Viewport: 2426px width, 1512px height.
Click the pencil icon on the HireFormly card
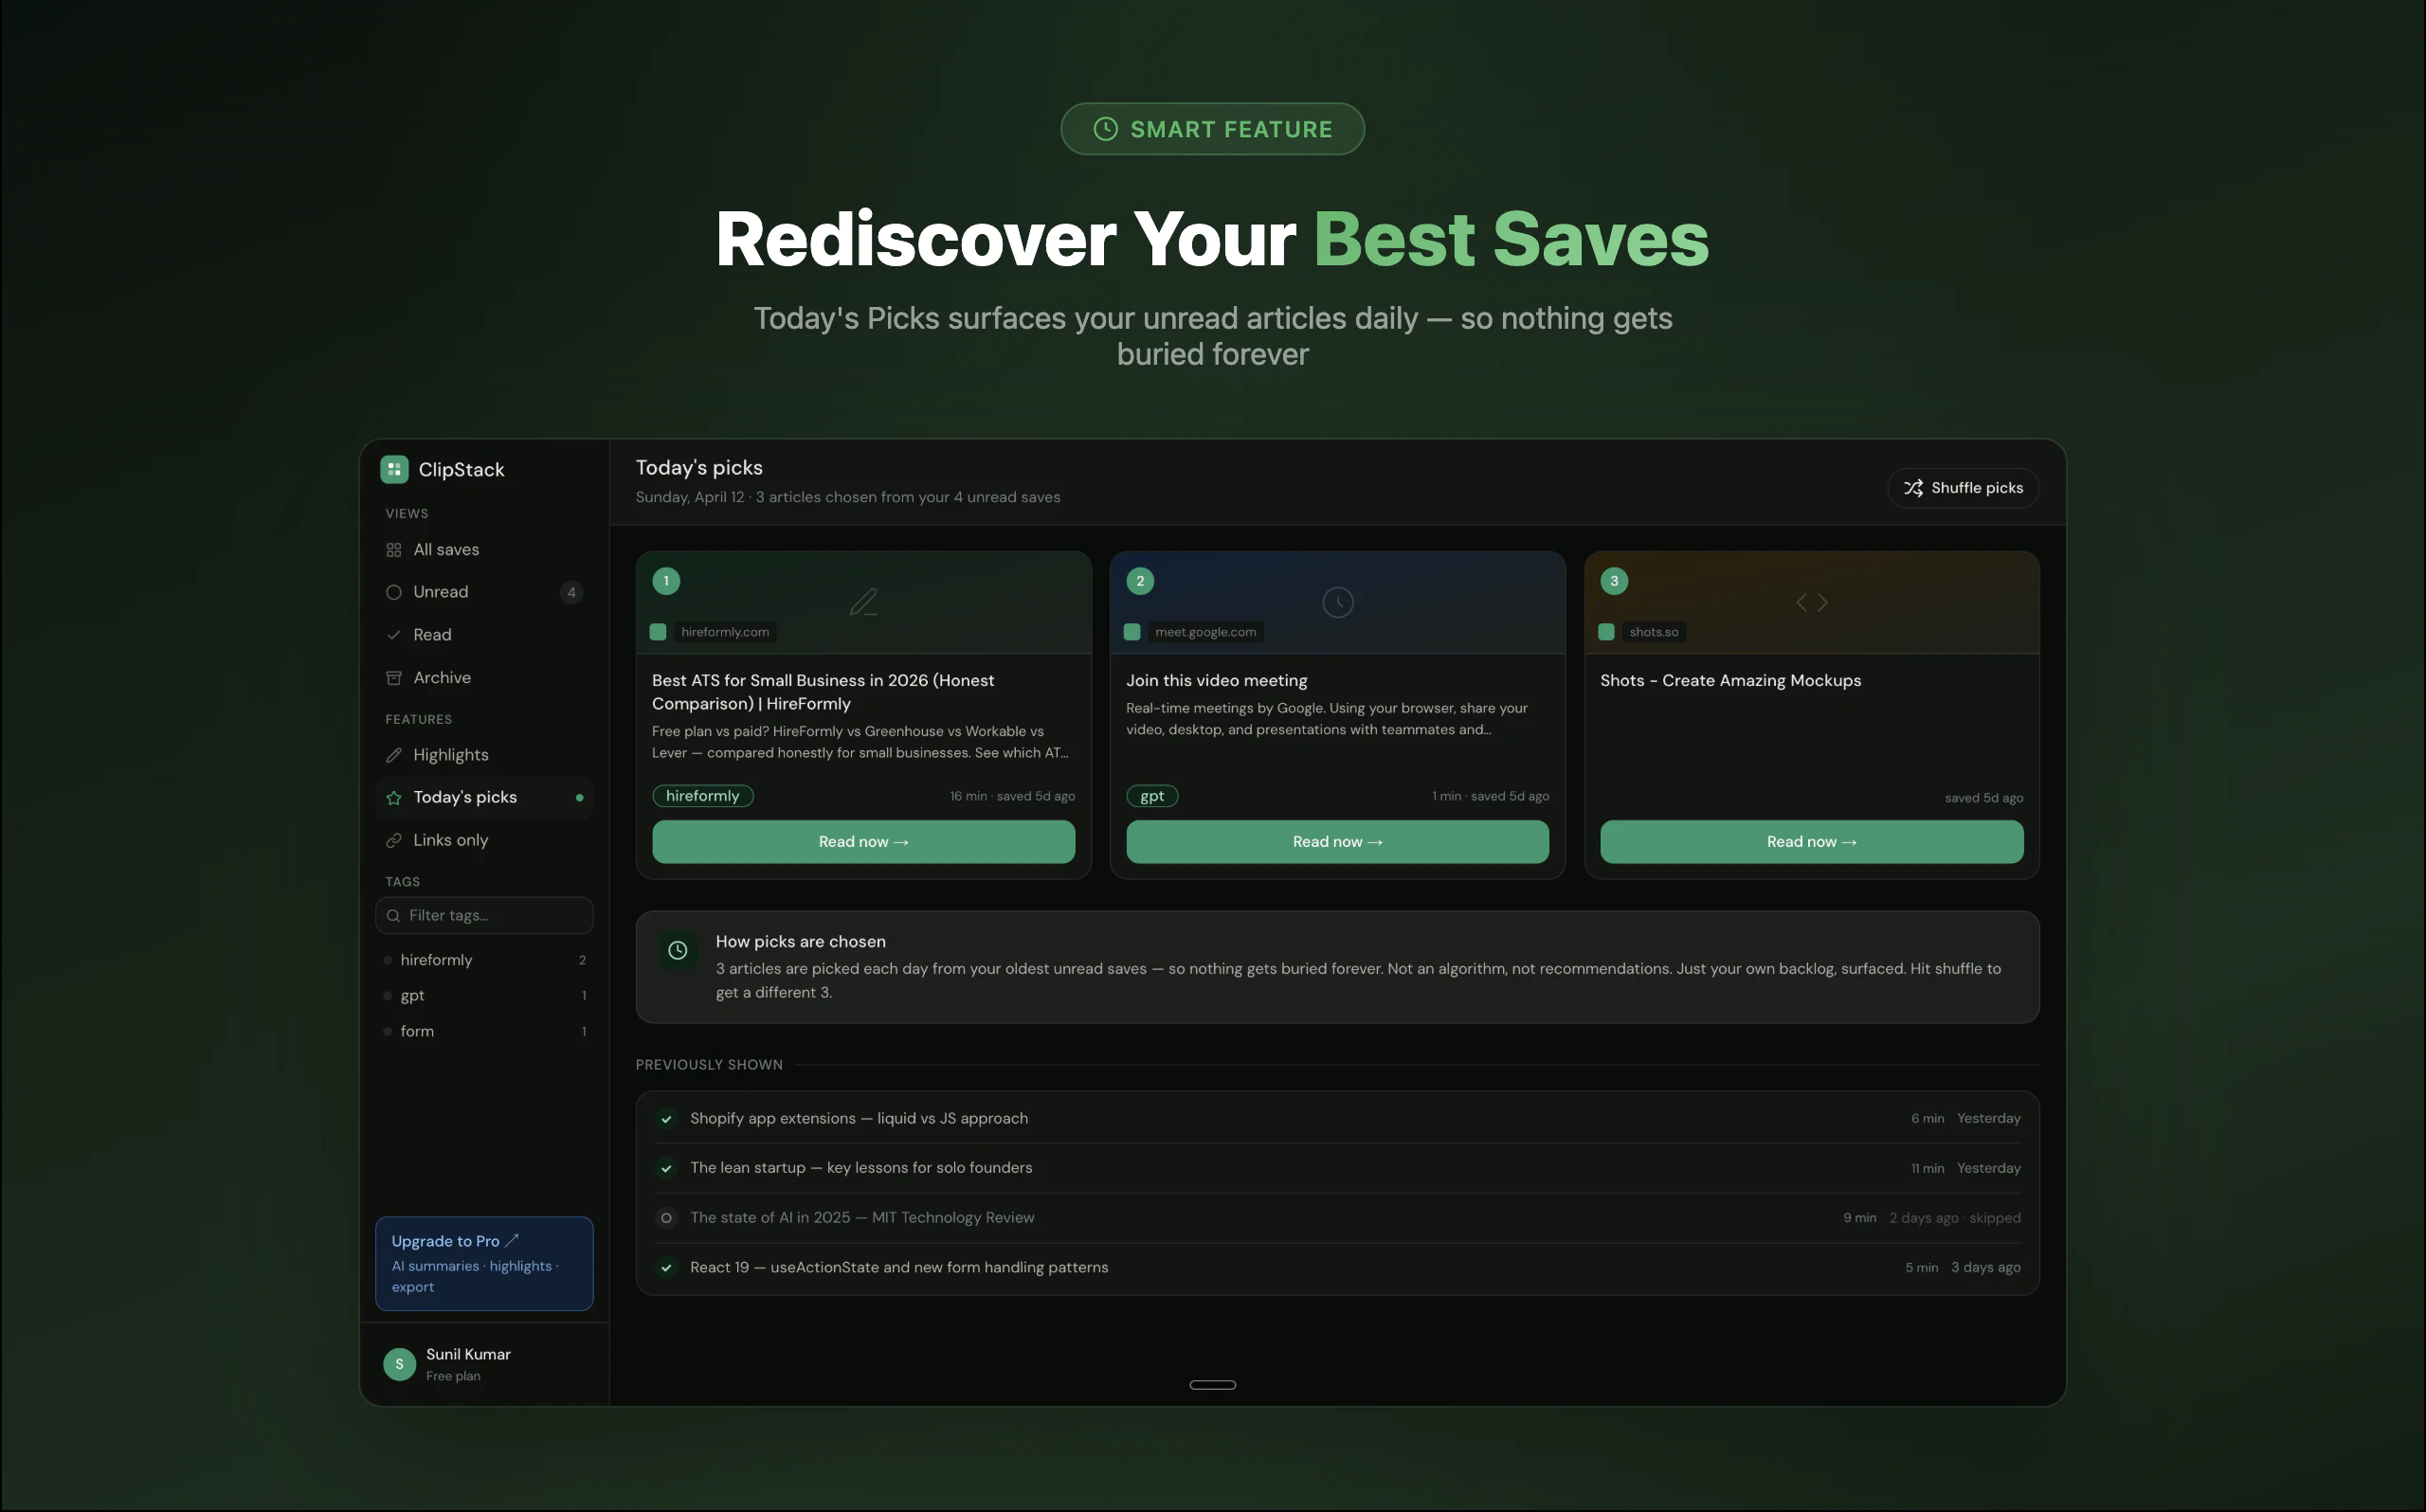tap(863, 601)
